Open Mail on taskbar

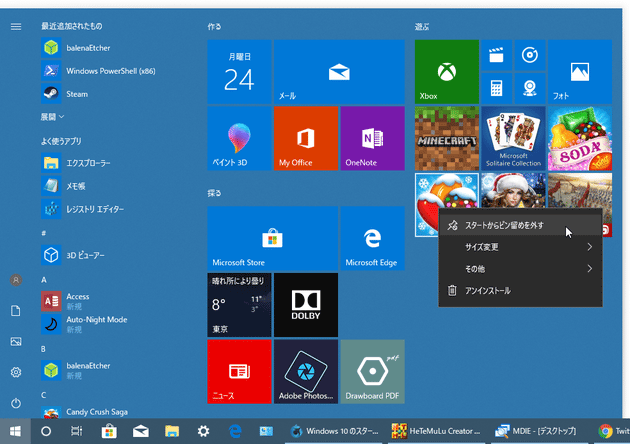[141, 431]
